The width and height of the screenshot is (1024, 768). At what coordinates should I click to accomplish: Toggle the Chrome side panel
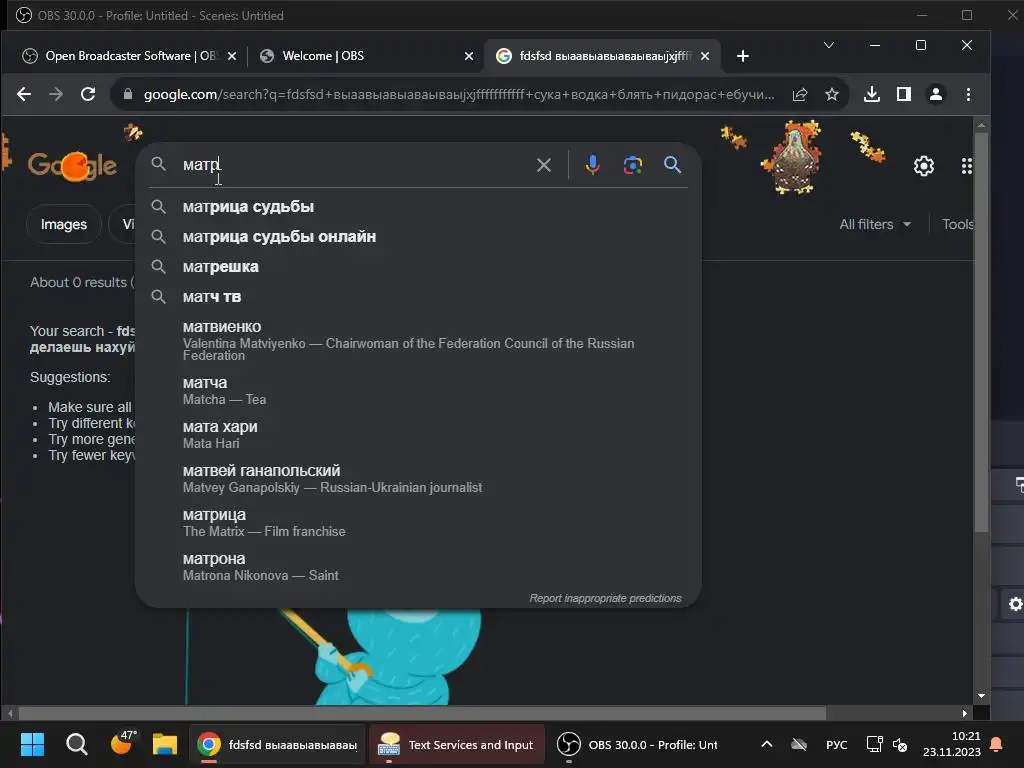point(904,95)
